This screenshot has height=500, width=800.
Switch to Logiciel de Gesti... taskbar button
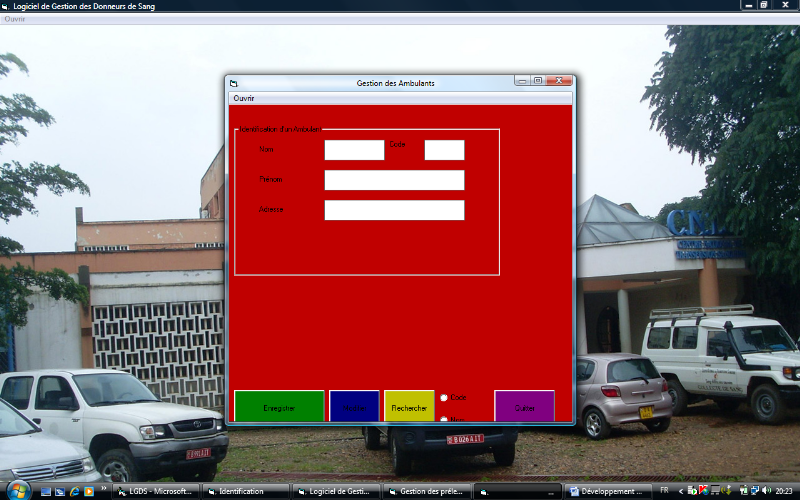[337, 491]
